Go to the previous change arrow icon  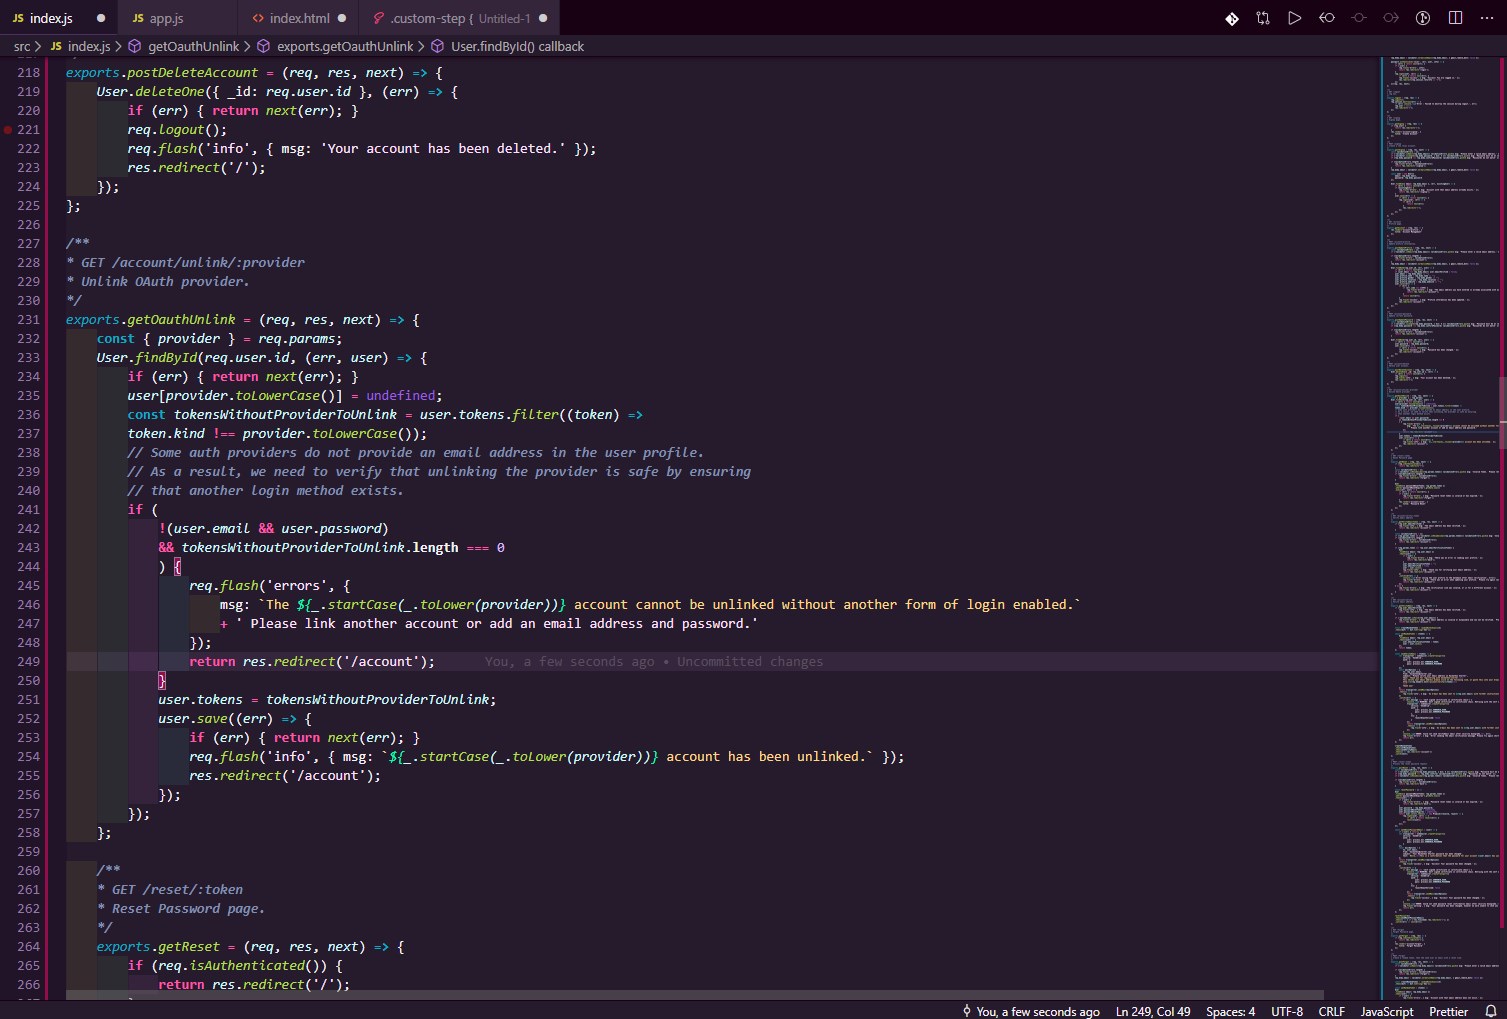pos(1327,18)
